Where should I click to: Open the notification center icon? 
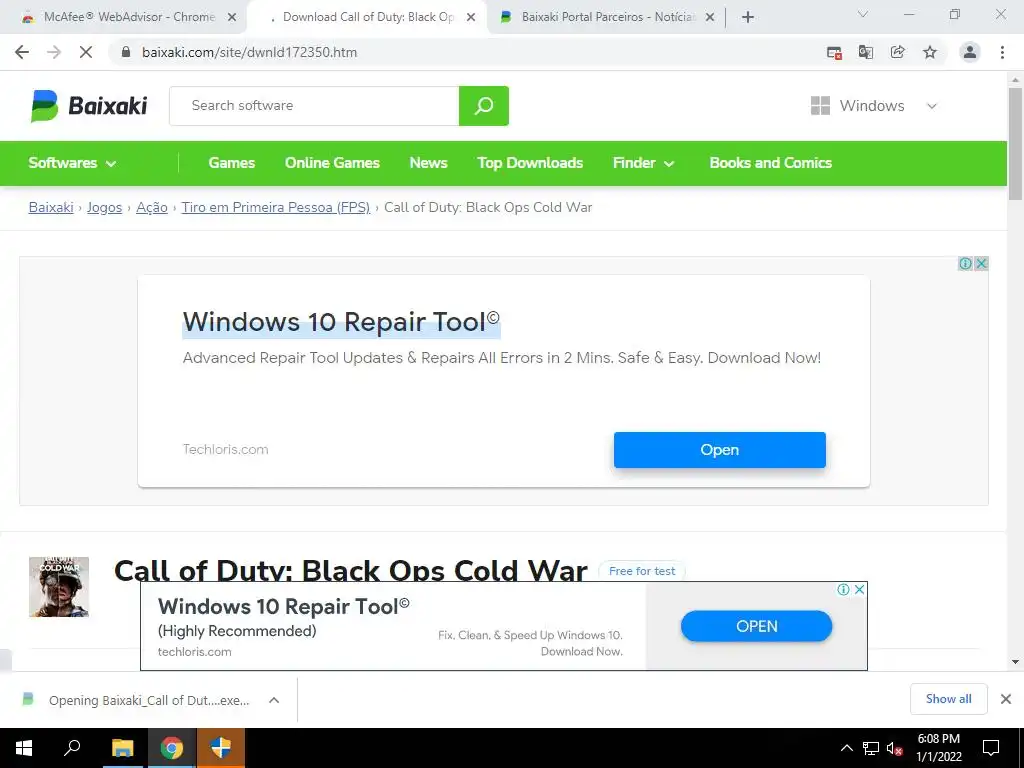pyautogui.click(x=991, y=748)
